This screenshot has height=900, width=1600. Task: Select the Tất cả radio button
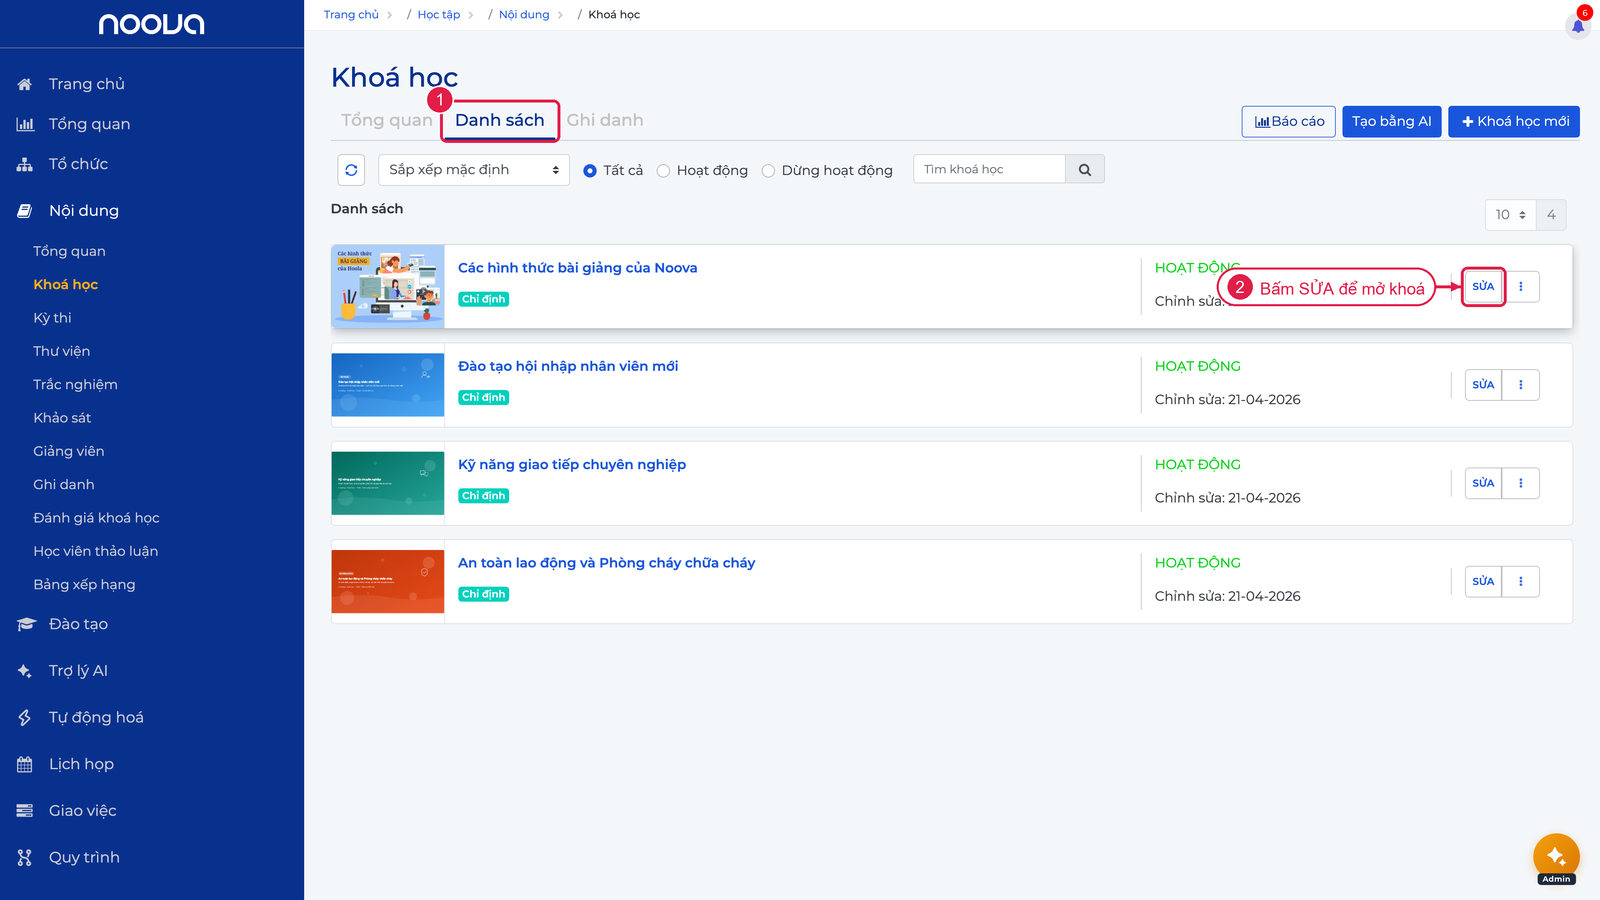pos(590,171)
